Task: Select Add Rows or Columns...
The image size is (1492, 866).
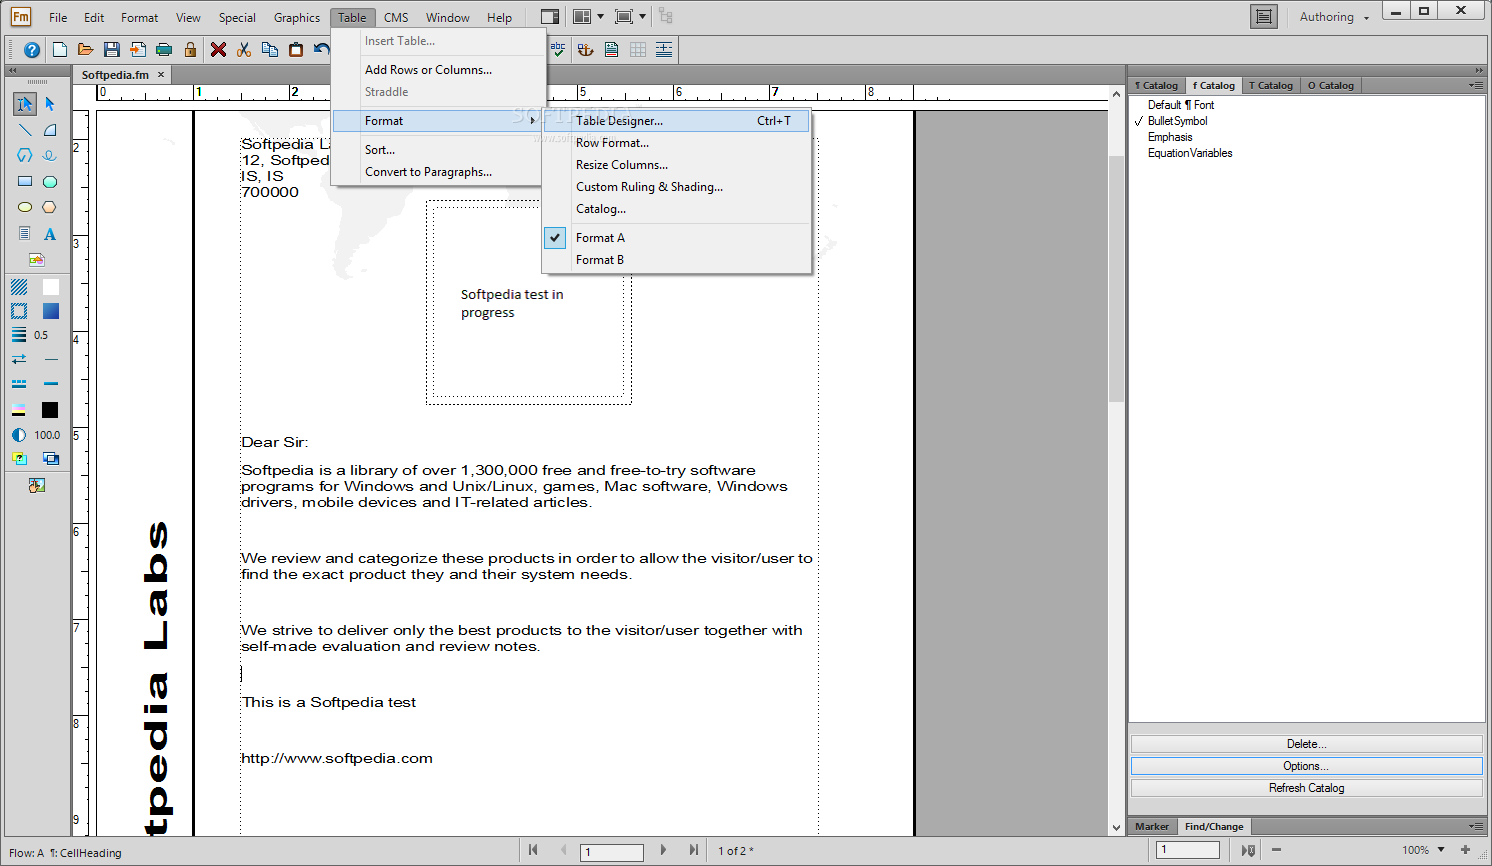Action: point(428,70)
